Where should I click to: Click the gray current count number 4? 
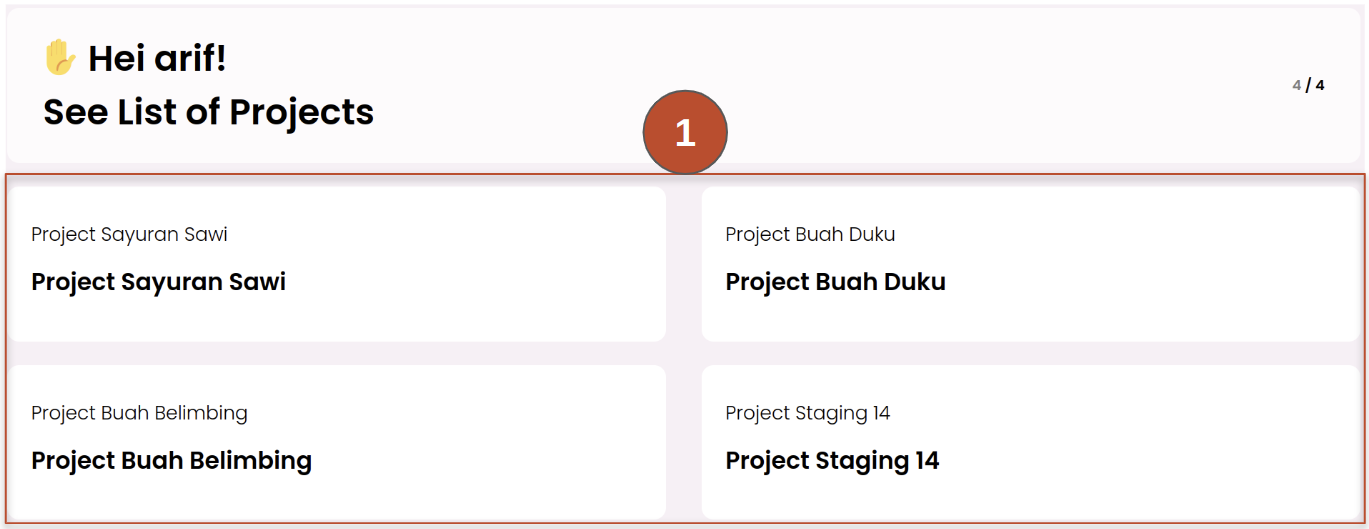pos(1297,85)
